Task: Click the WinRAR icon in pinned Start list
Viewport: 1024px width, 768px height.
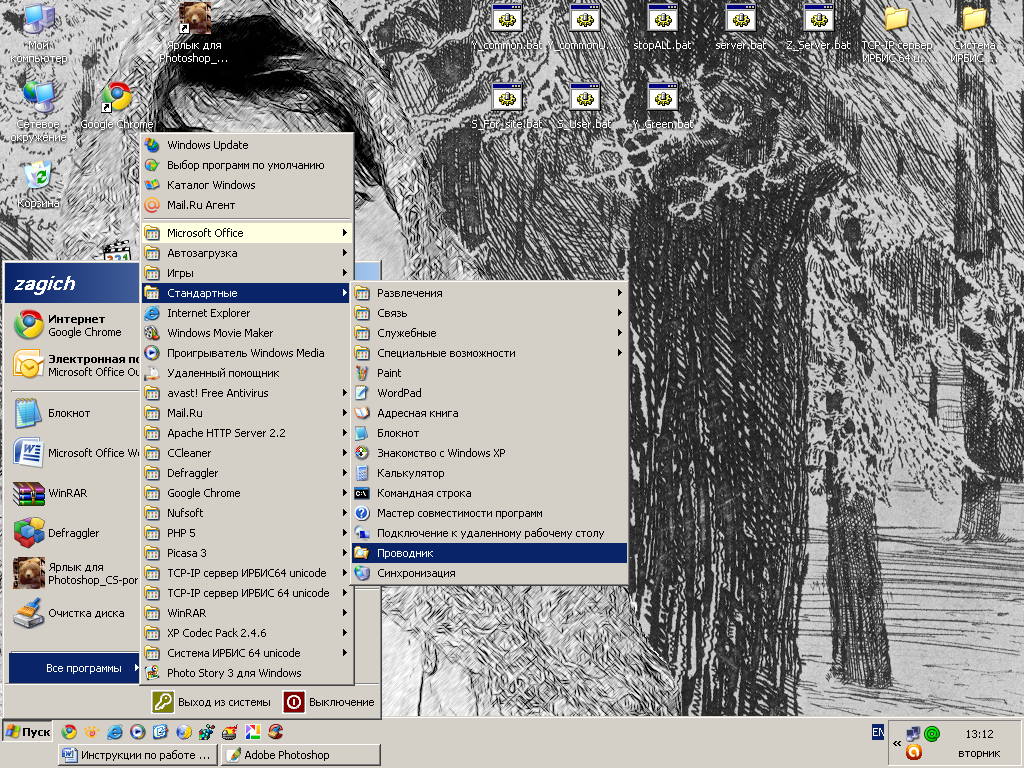Action: pos(29,493)
